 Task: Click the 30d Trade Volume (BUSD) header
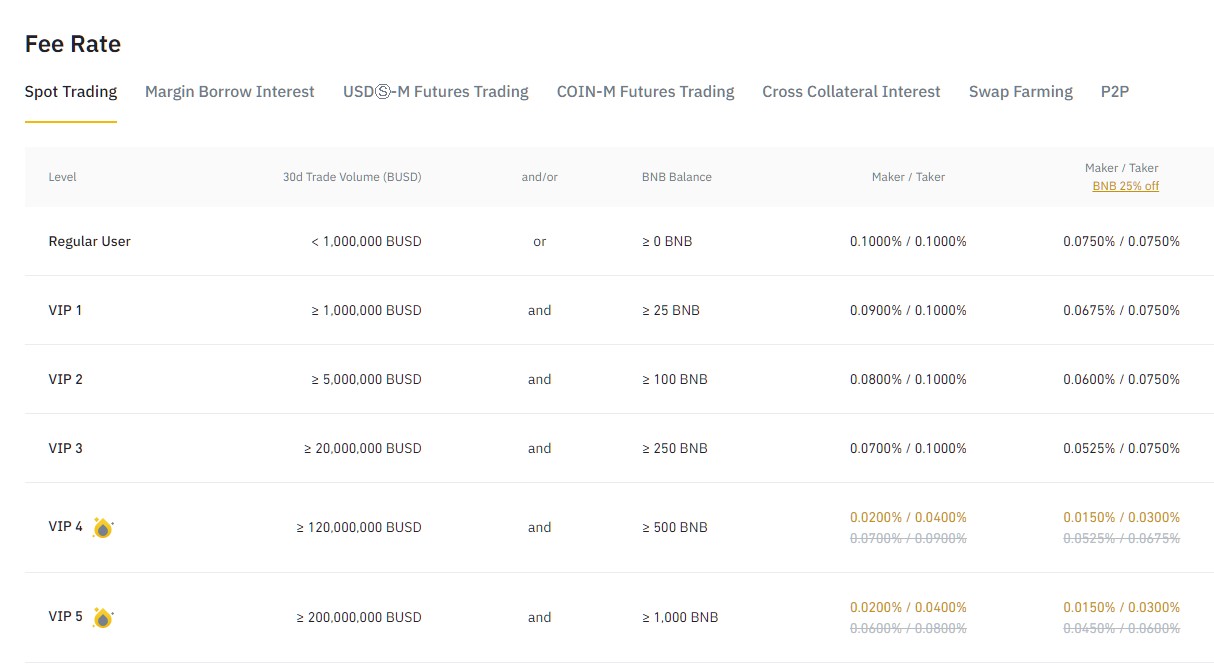coord(352,177)
